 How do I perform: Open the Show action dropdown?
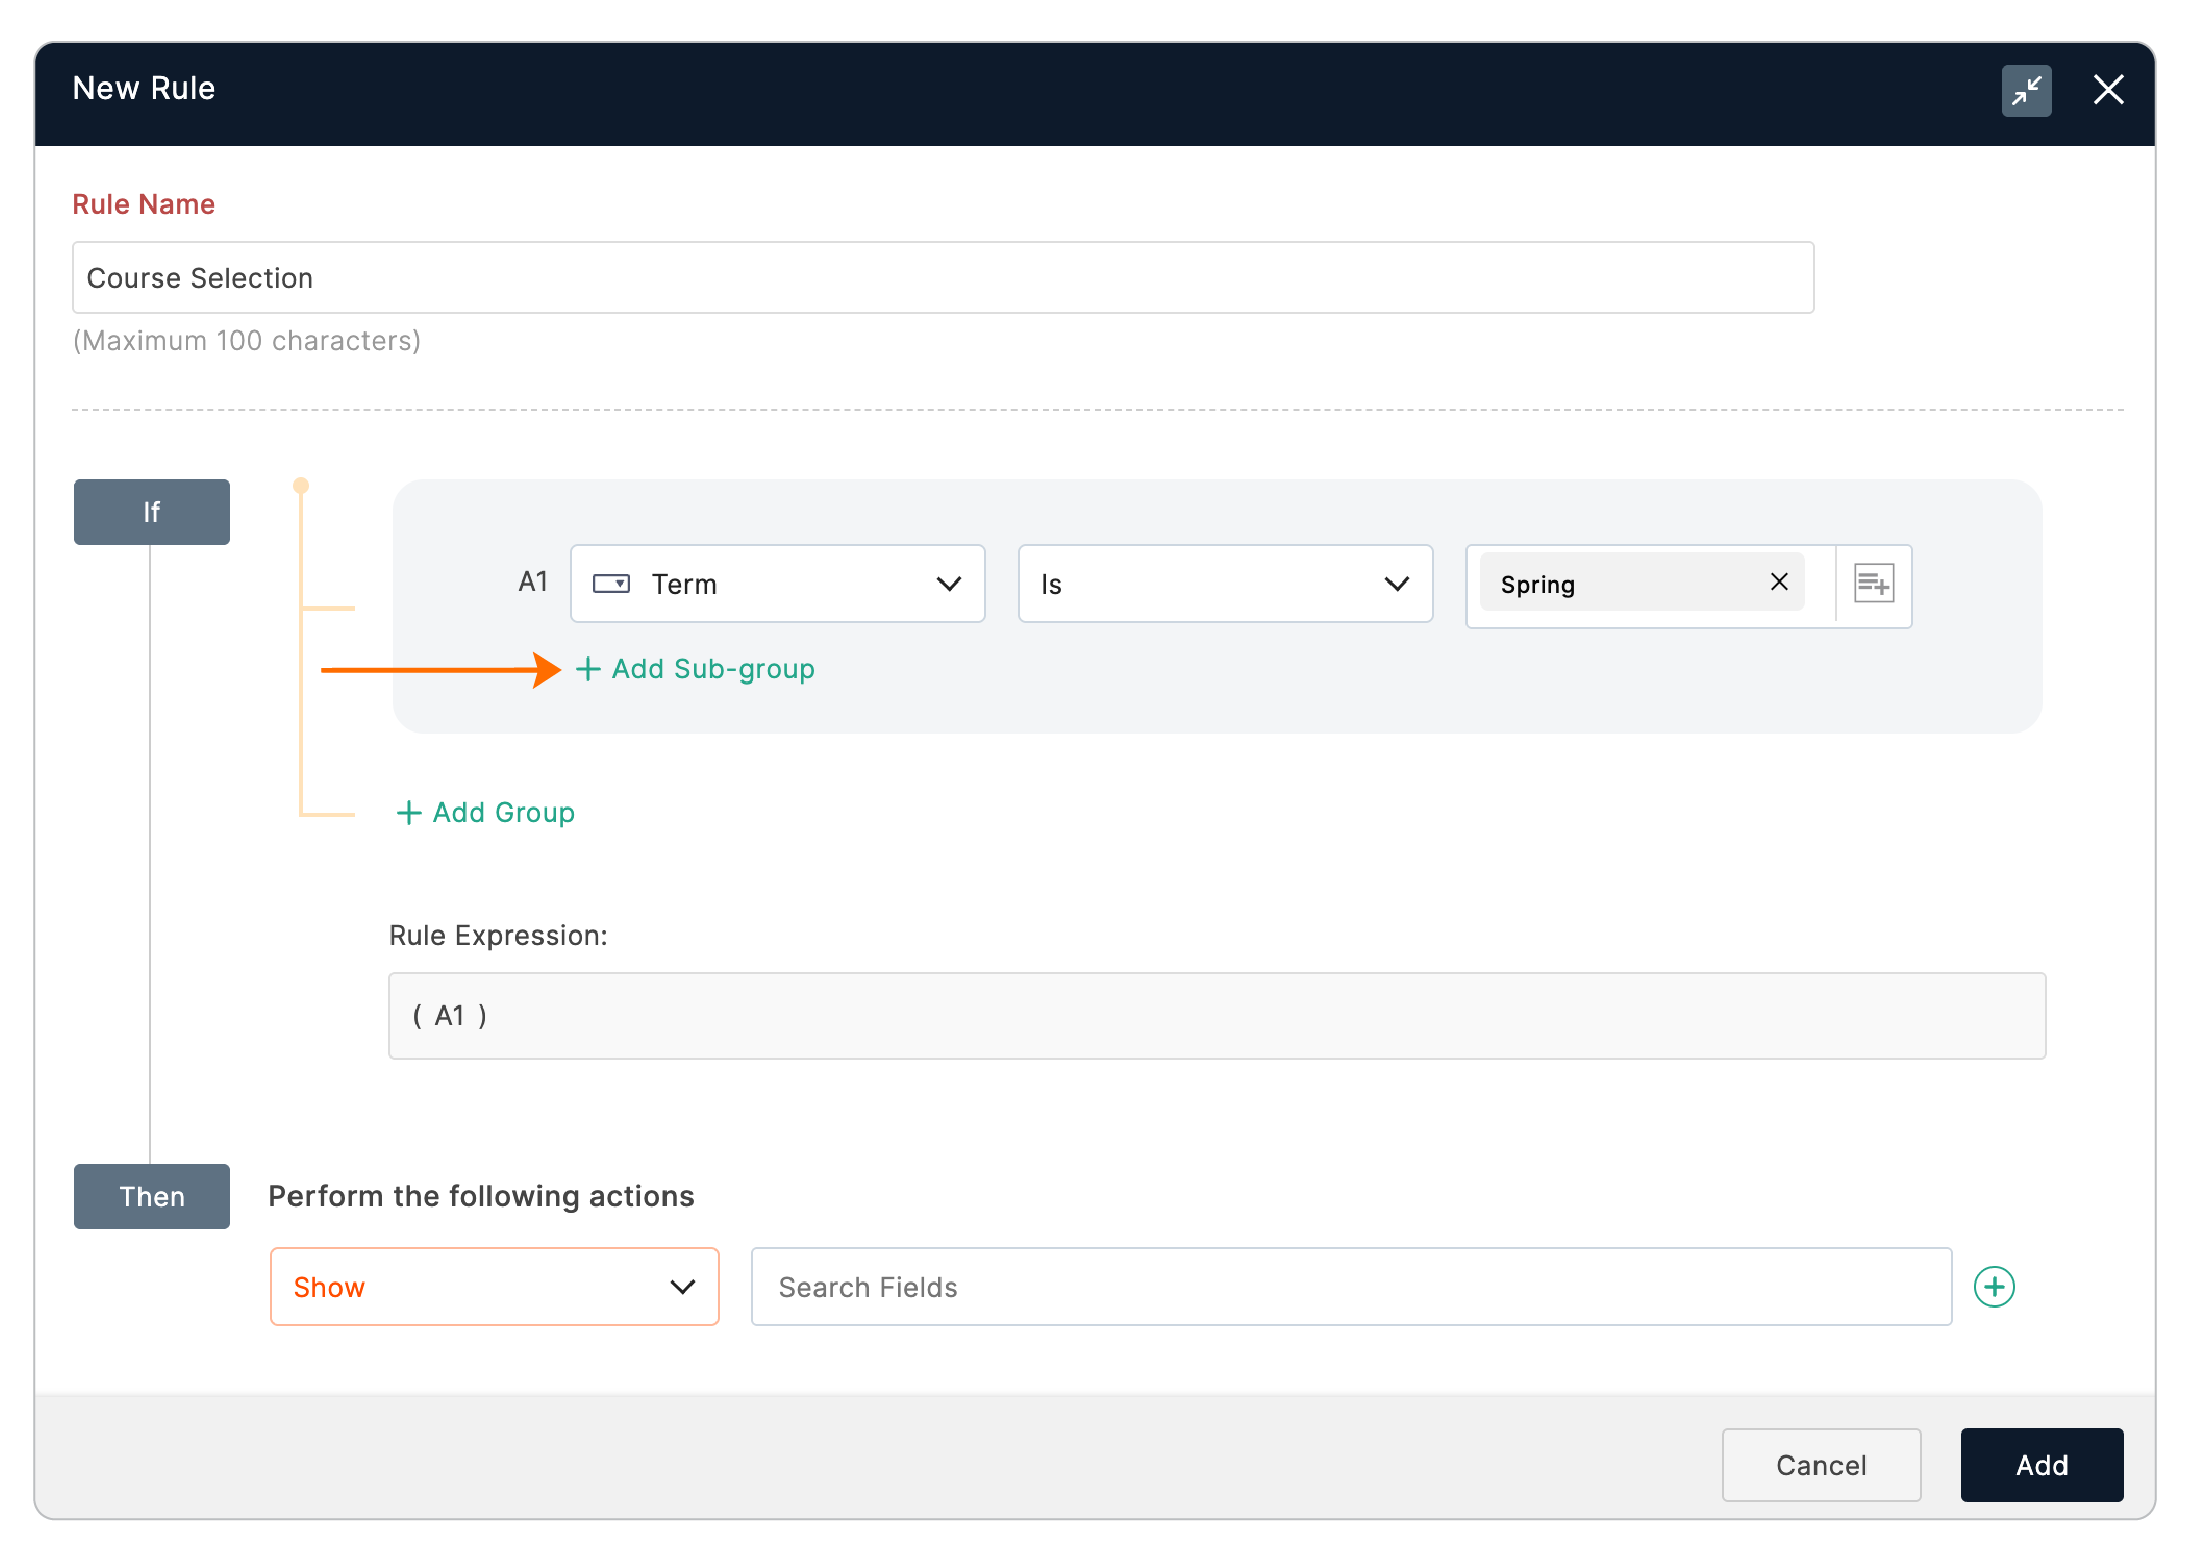tap(494, 1287)
